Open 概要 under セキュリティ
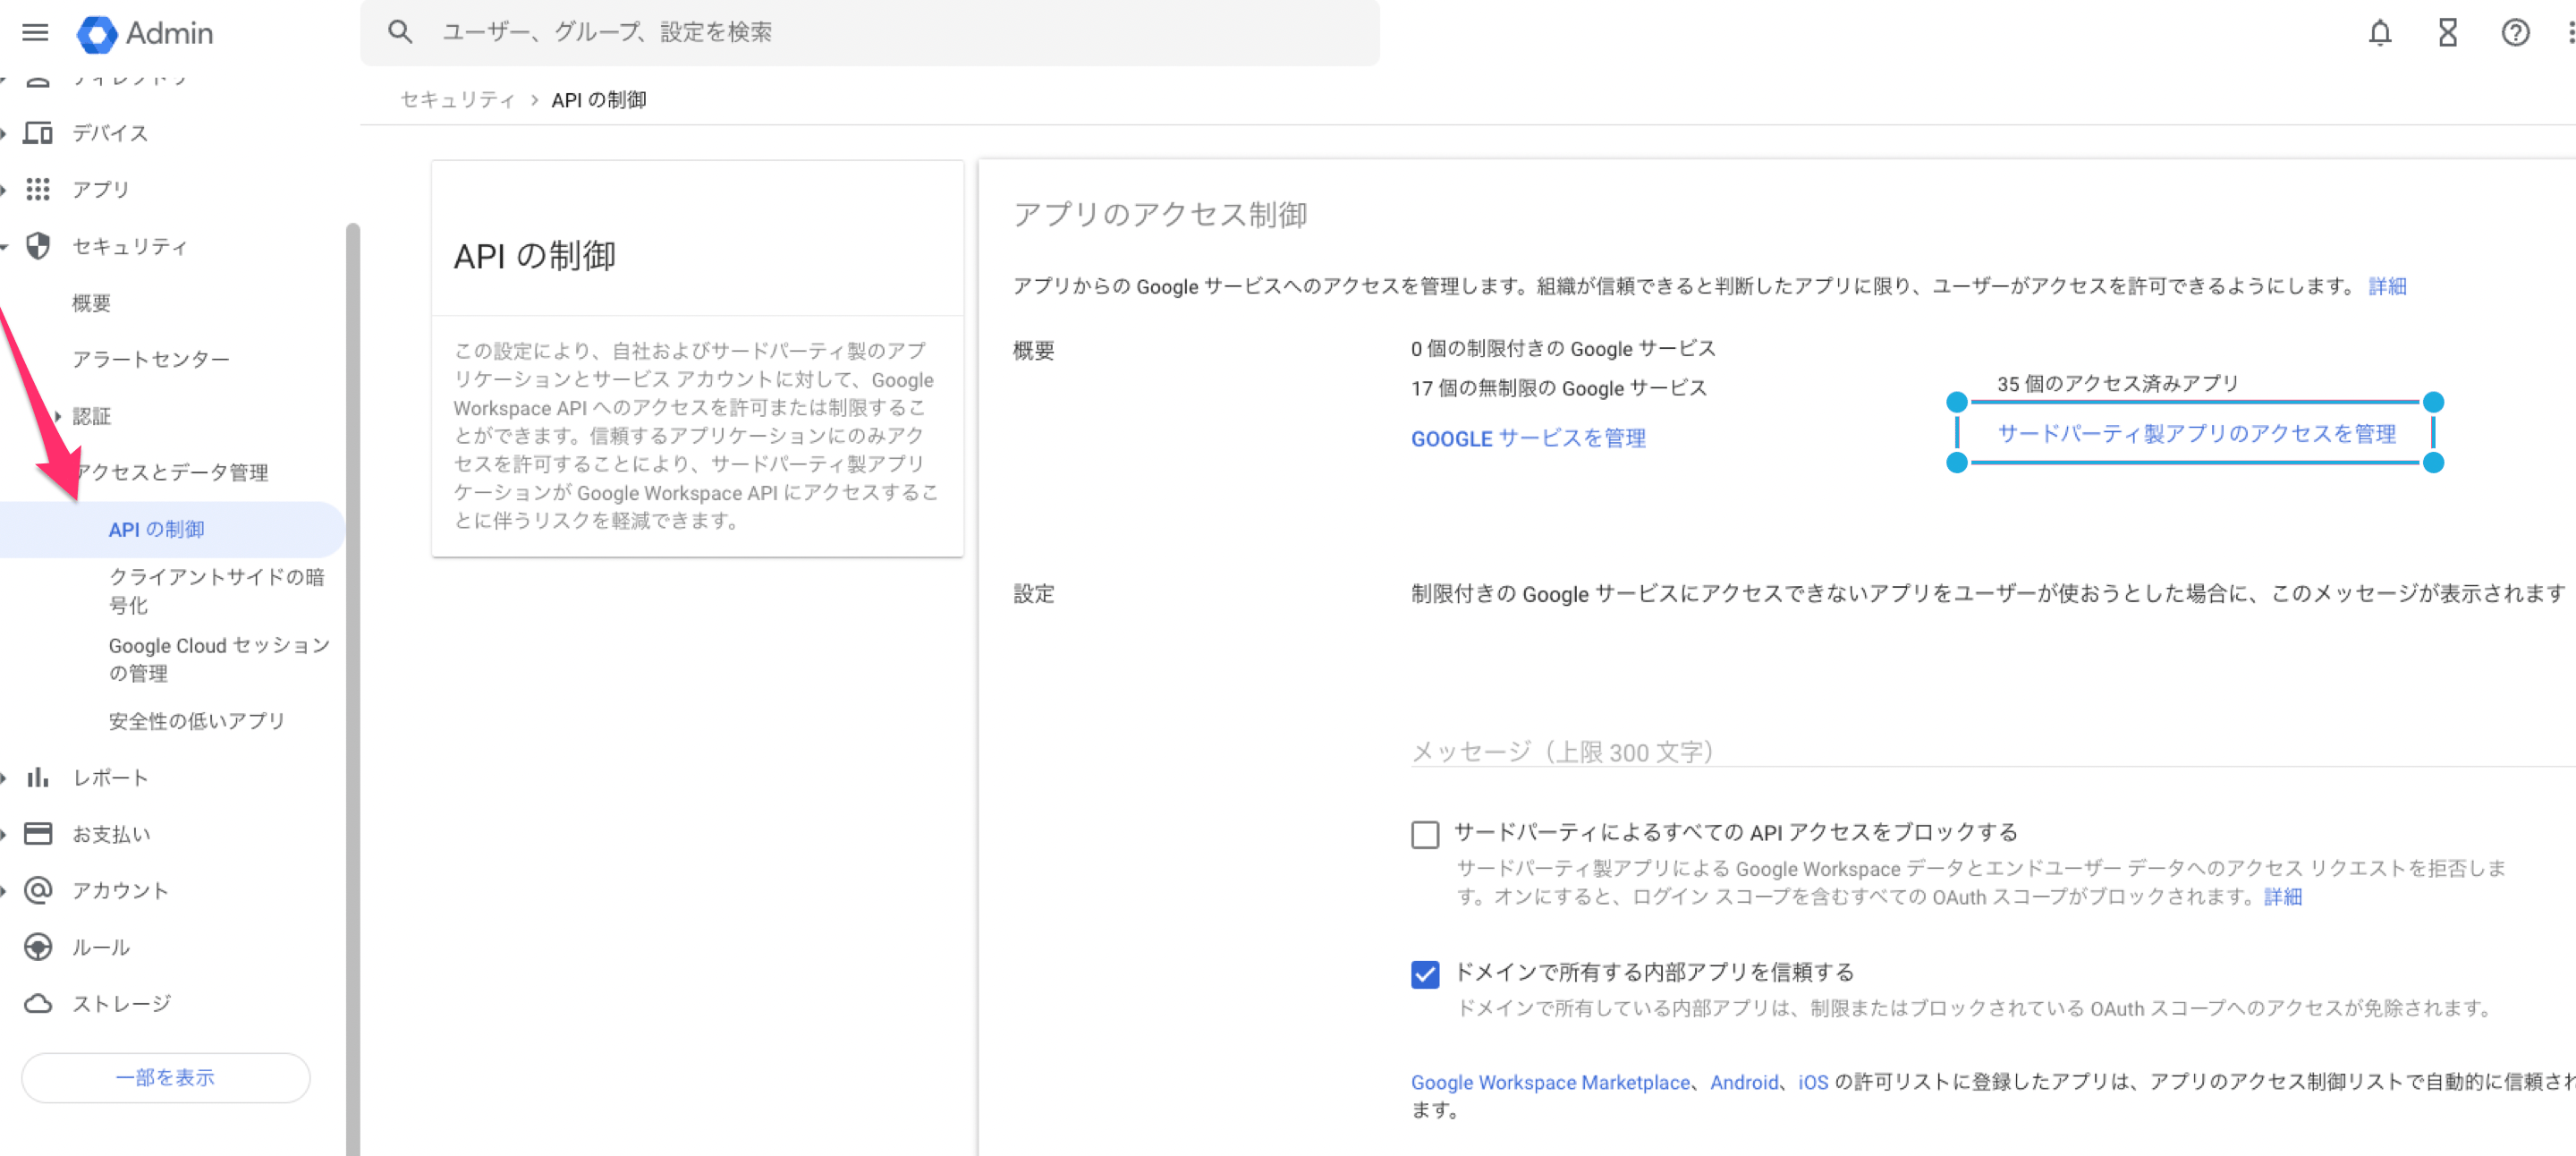The height and width of the screenshot is (1156, 2576). tap(91, 302)
